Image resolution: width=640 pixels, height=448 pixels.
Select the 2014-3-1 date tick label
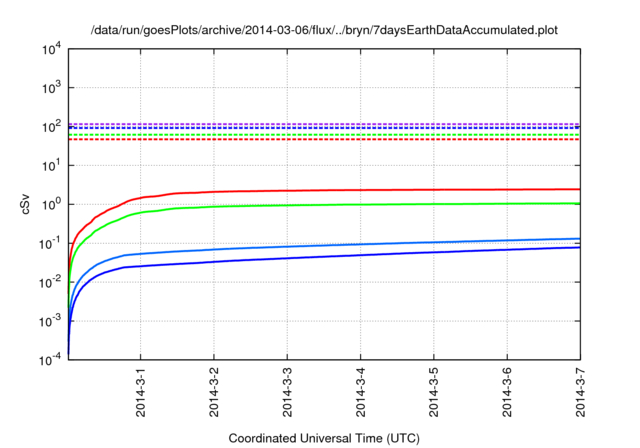coord(140,392)
